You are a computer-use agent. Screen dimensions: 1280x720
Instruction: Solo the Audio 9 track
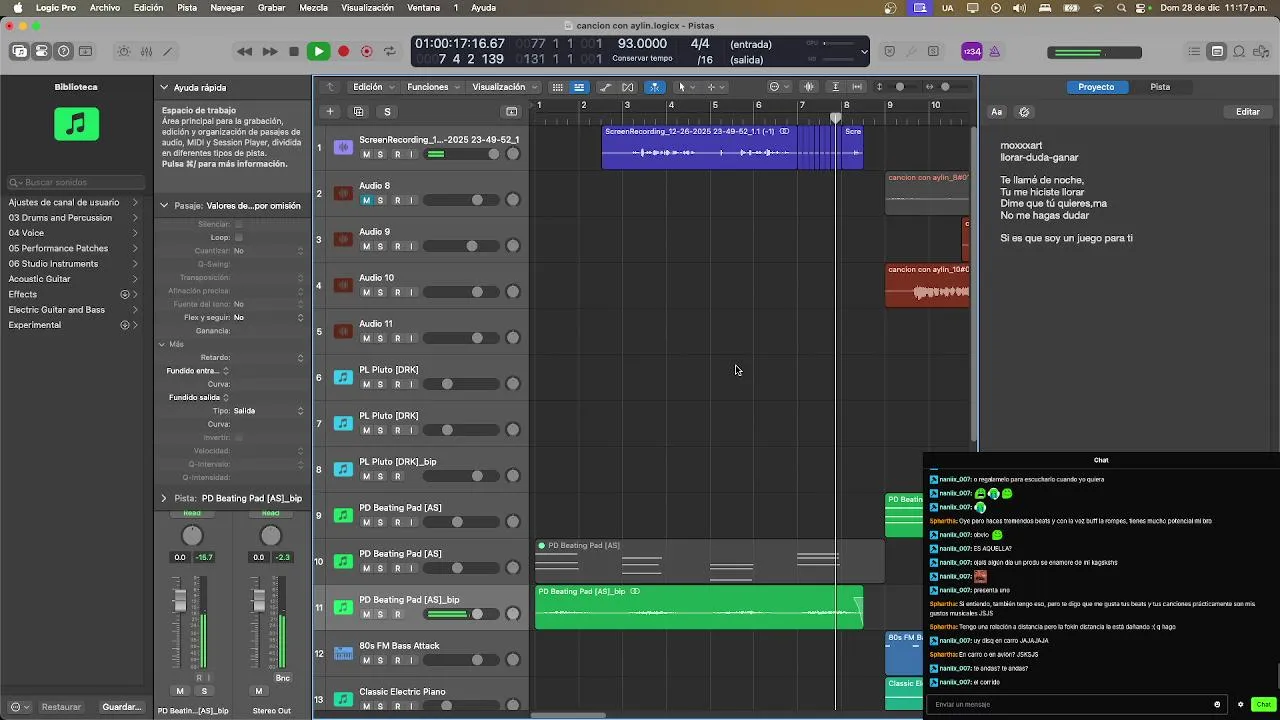(x=380, y=246)
